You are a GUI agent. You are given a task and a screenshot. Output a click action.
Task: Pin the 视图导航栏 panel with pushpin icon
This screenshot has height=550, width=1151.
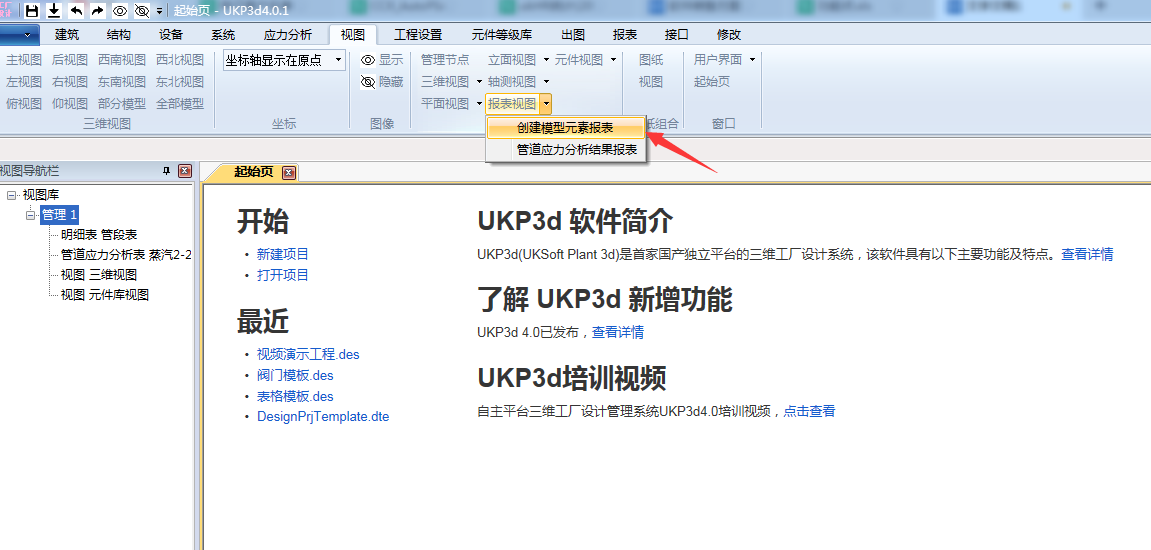[166, 172]
